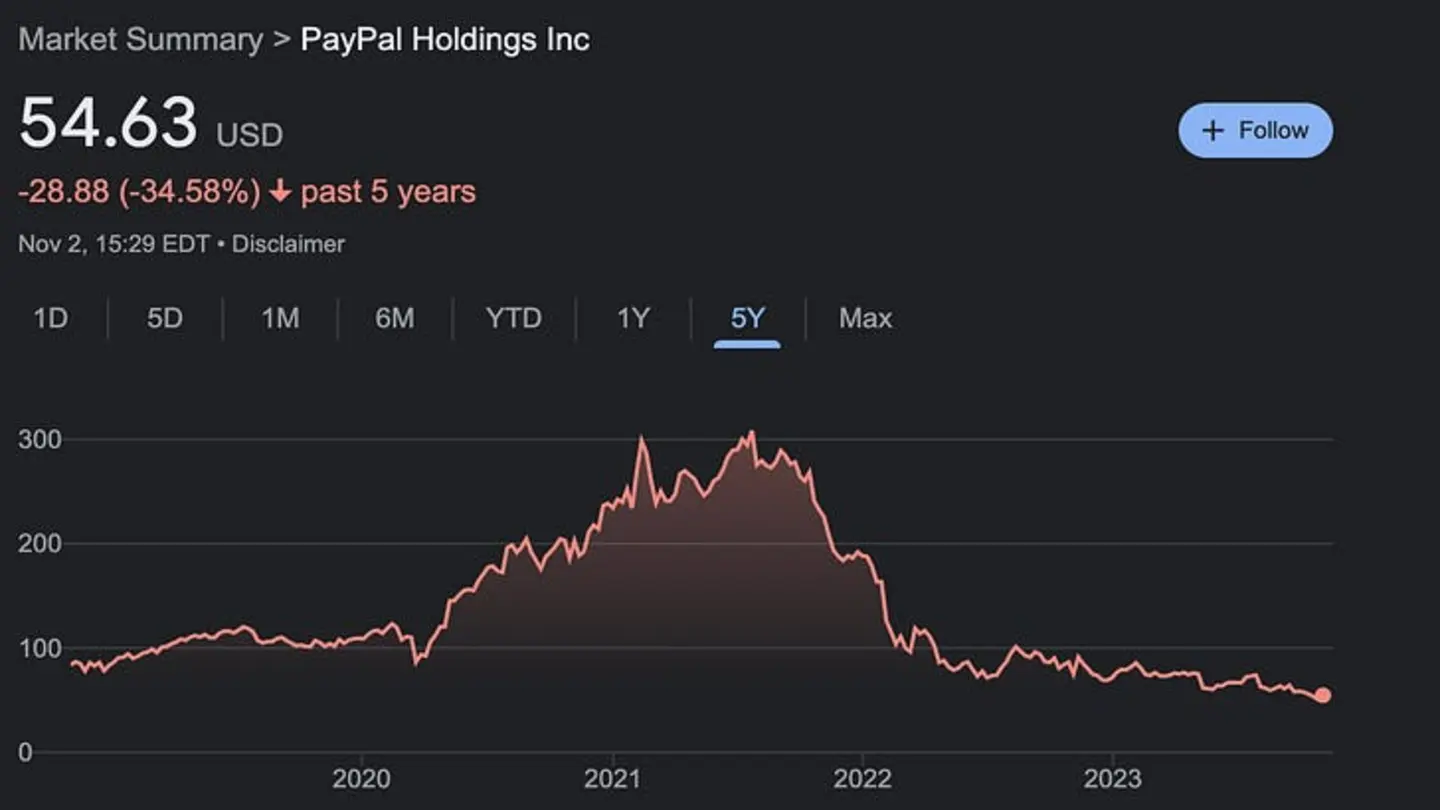Open the Max historical chart

click(864, 318)
